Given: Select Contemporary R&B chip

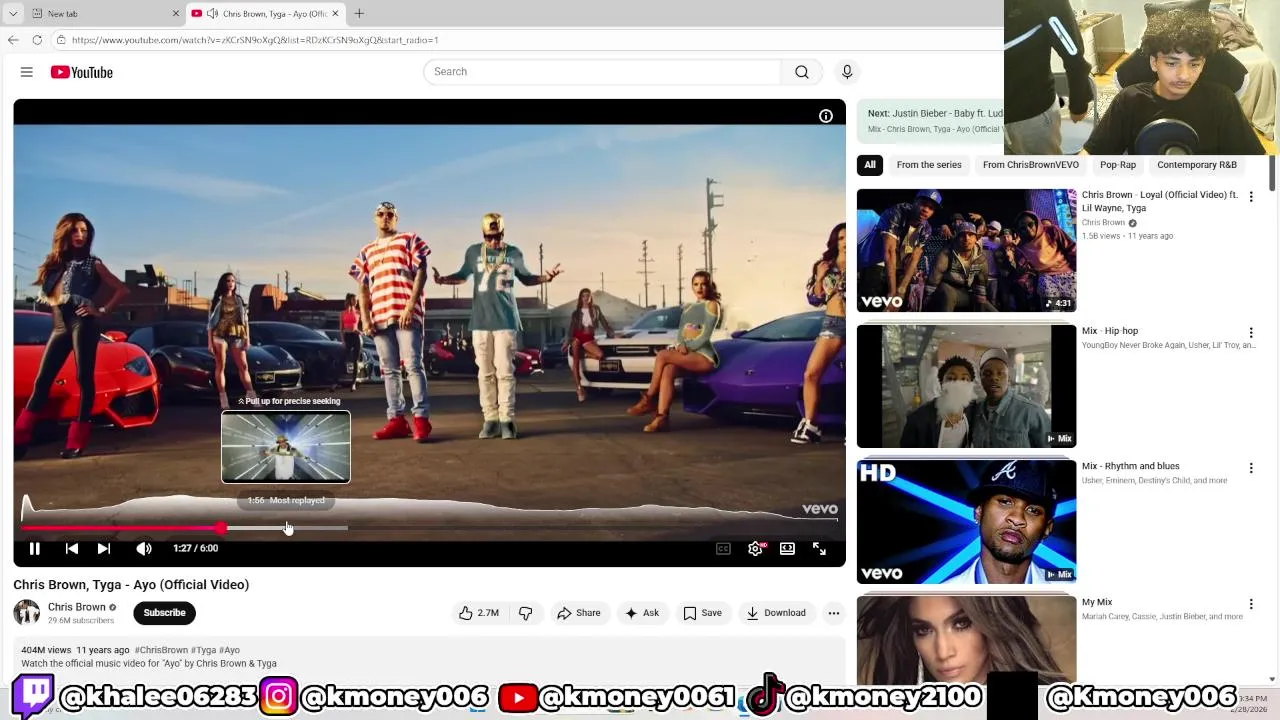Looking at the screenshot, I should [1197, 165].
